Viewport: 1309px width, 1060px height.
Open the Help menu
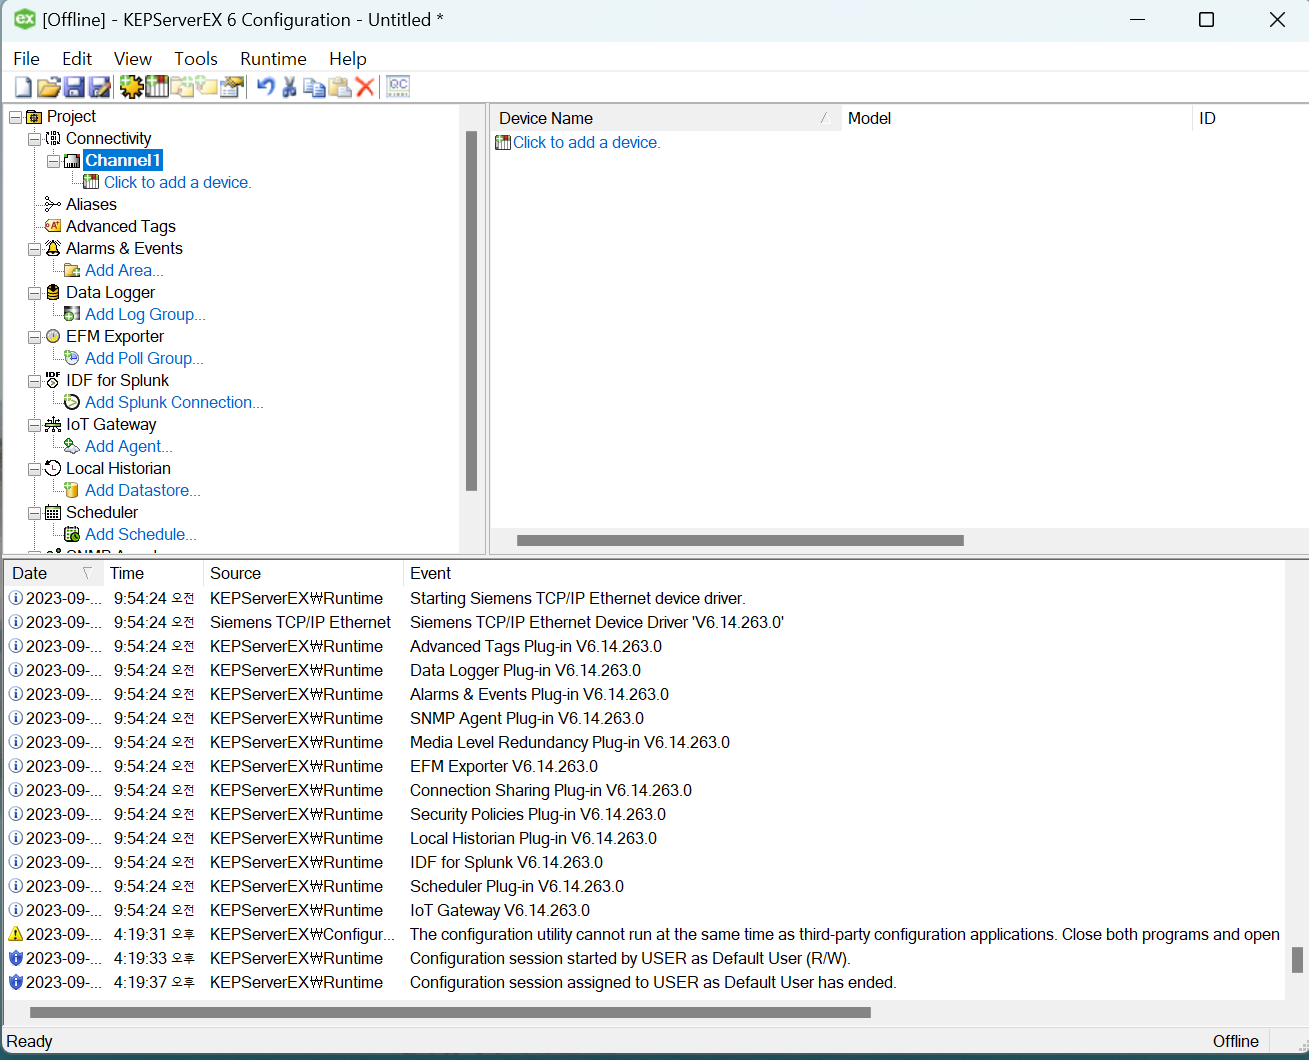(348, 59)
